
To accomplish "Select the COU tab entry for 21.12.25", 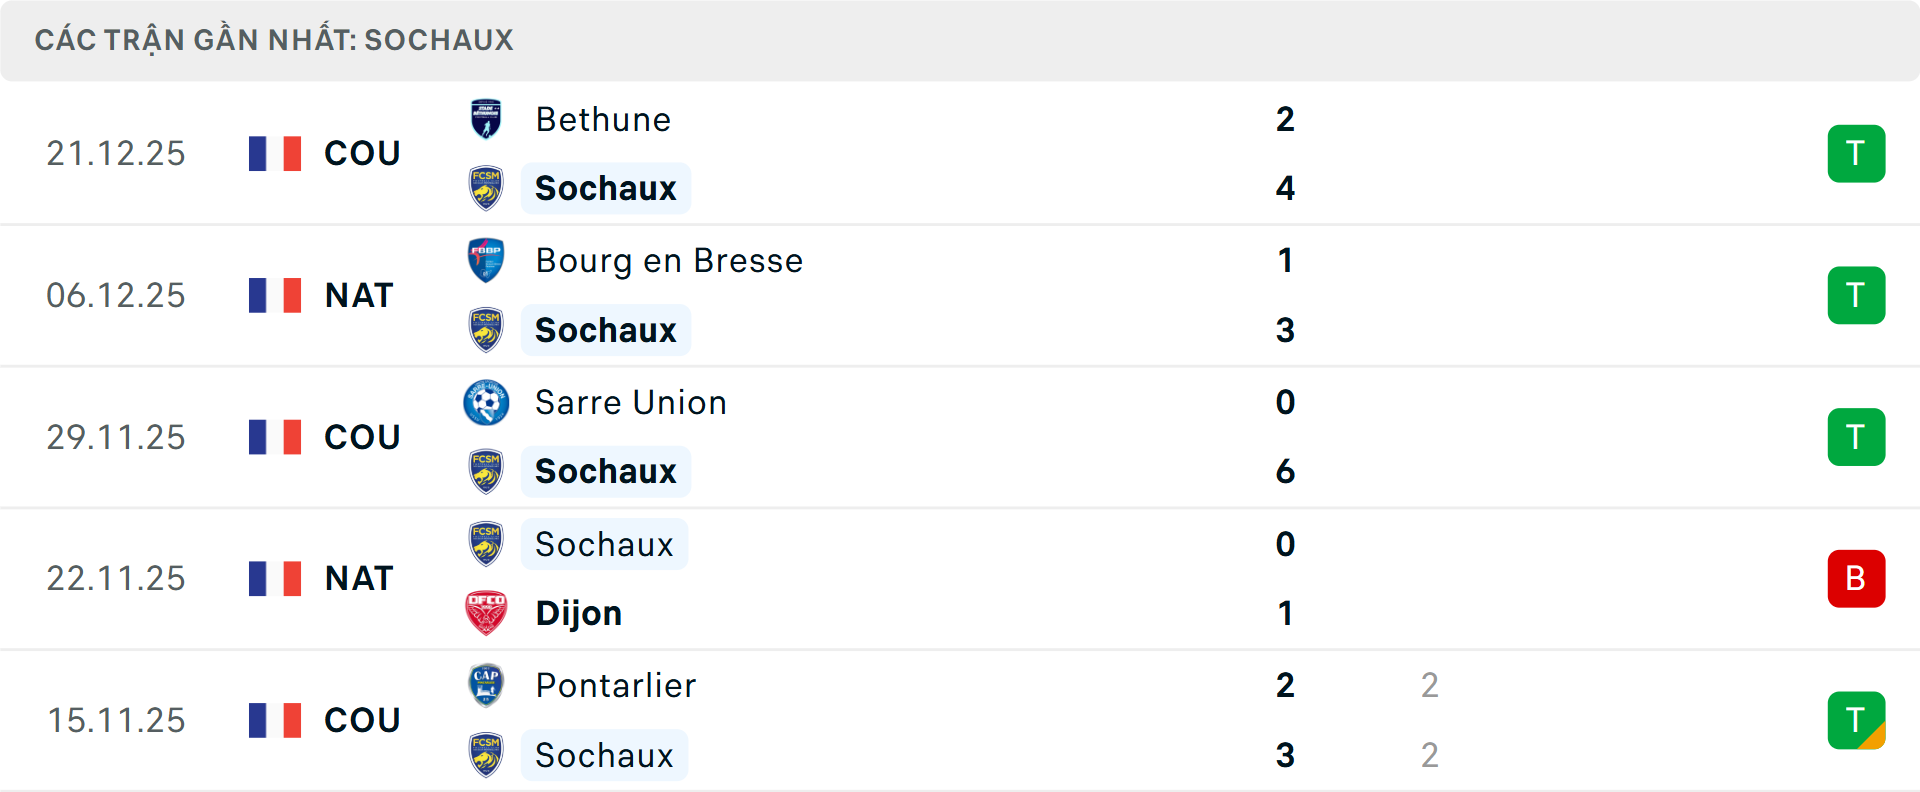I will click(360, 153).
